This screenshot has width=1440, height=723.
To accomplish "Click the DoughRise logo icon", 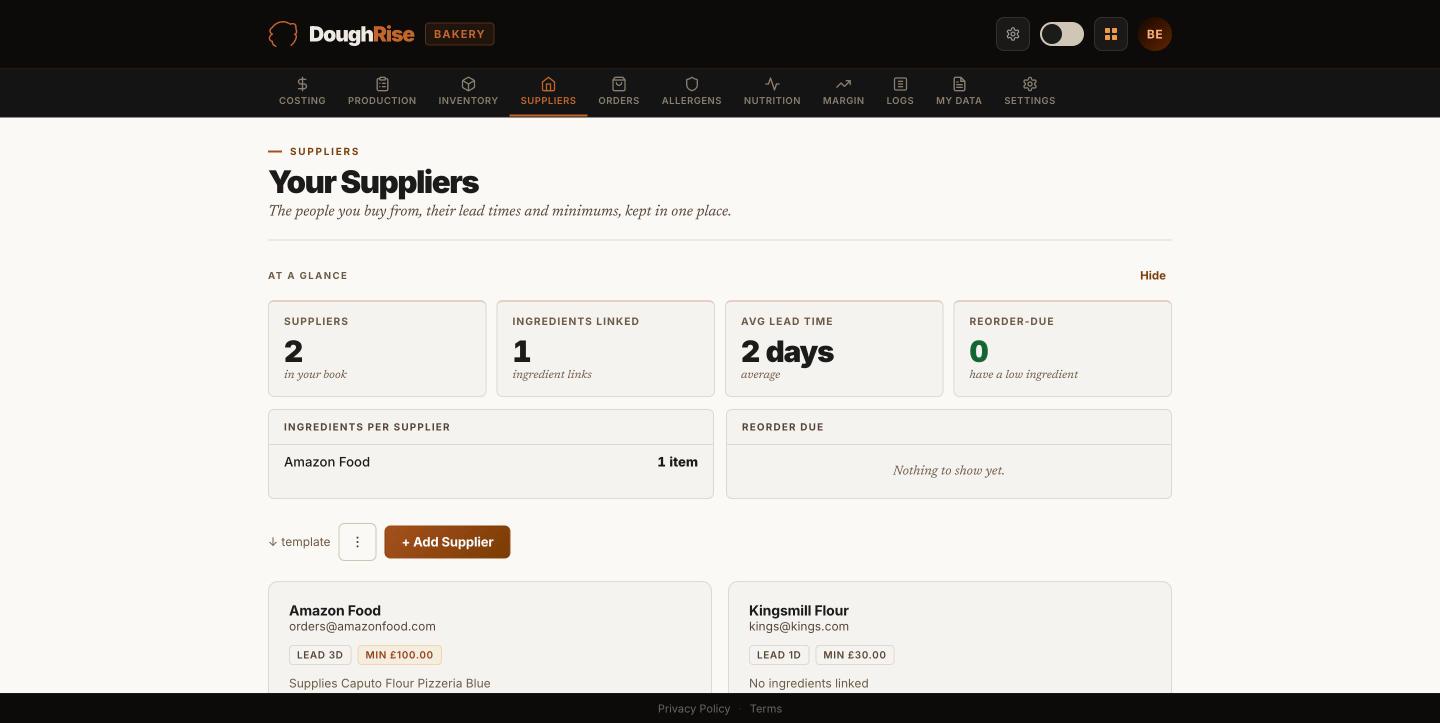I will [283, 34].
